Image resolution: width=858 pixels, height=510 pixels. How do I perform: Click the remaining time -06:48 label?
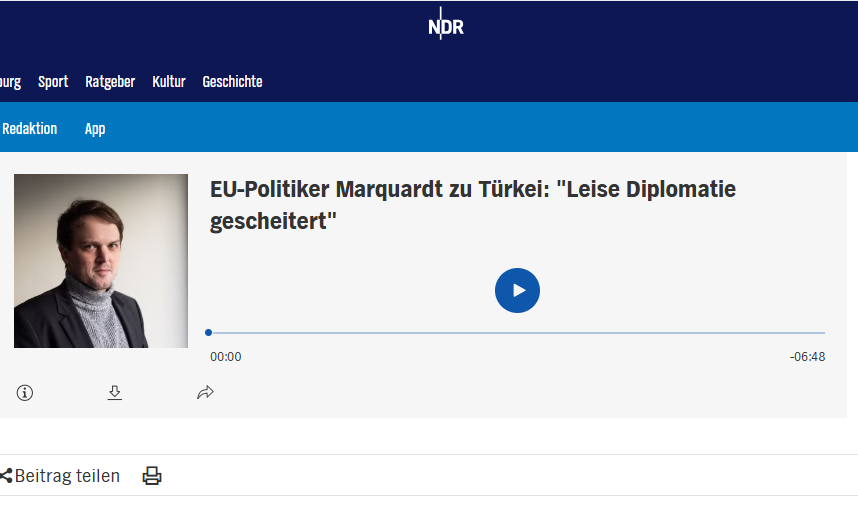807,357
